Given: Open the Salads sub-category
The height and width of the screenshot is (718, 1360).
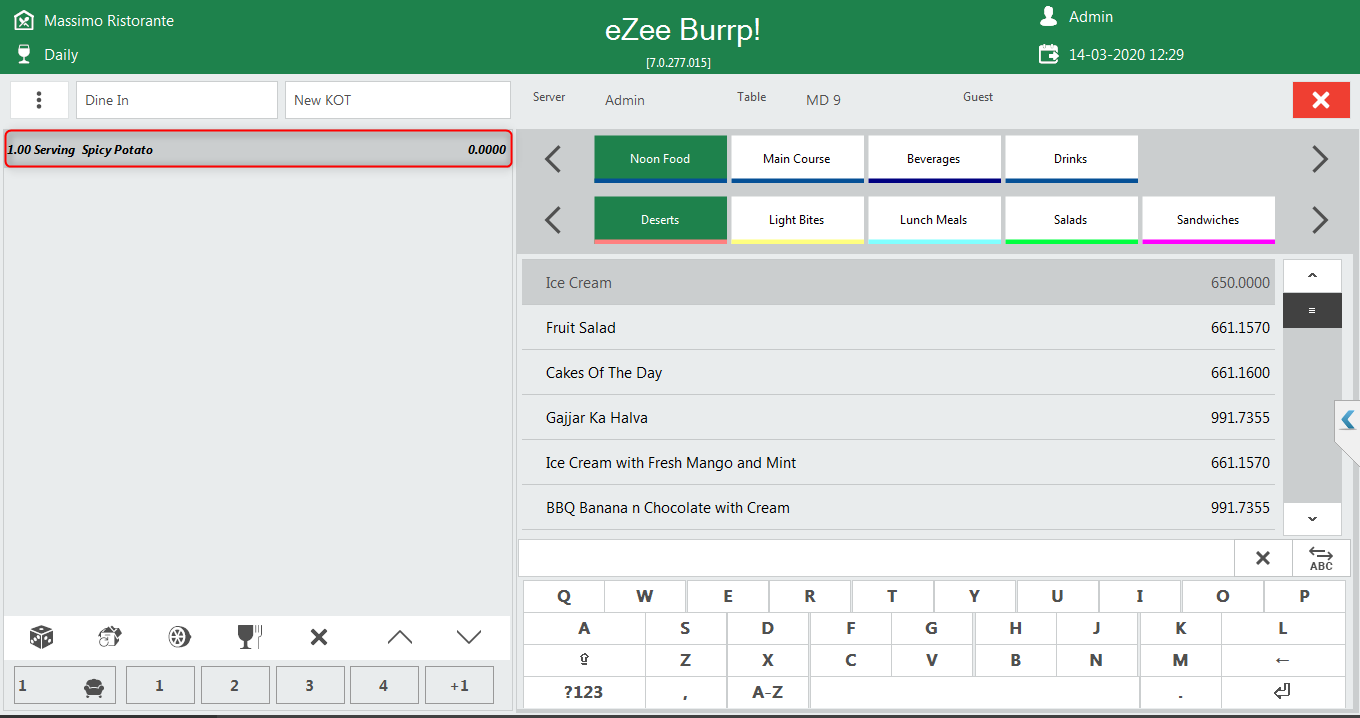Looking at the screenshot, I should click(1071, 220).
